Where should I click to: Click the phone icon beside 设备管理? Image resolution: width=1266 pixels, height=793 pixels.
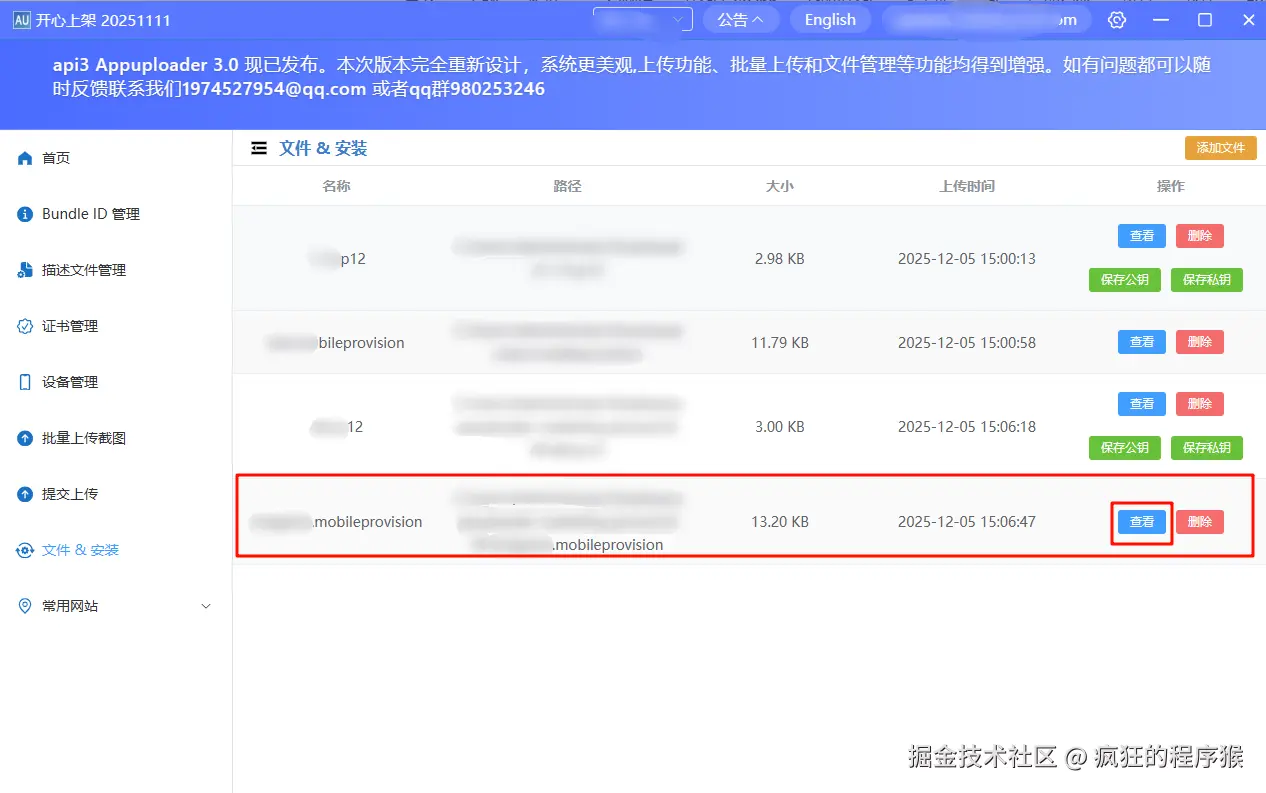click(26, 382)
